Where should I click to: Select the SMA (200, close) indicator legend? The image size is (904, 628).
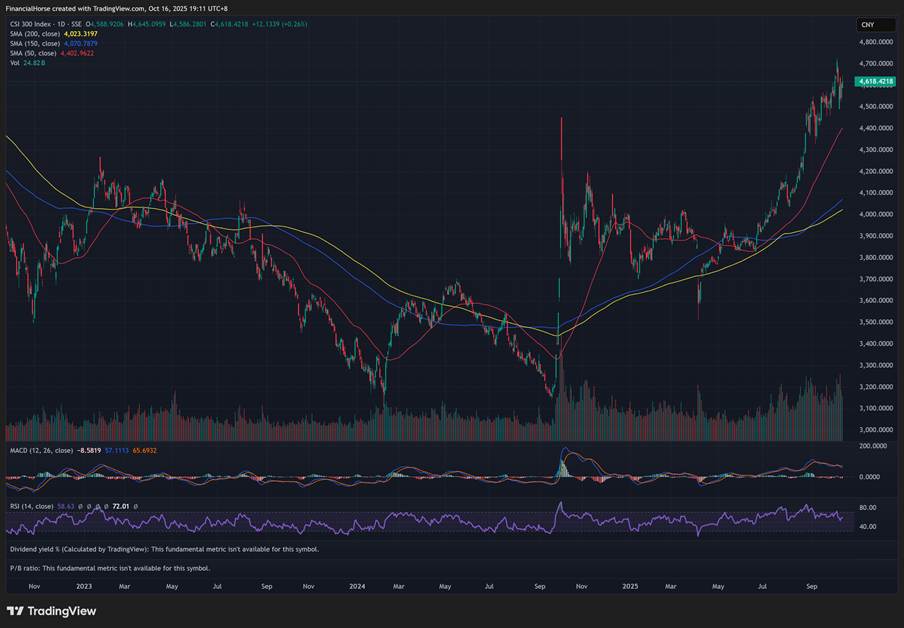coord(36,34)
